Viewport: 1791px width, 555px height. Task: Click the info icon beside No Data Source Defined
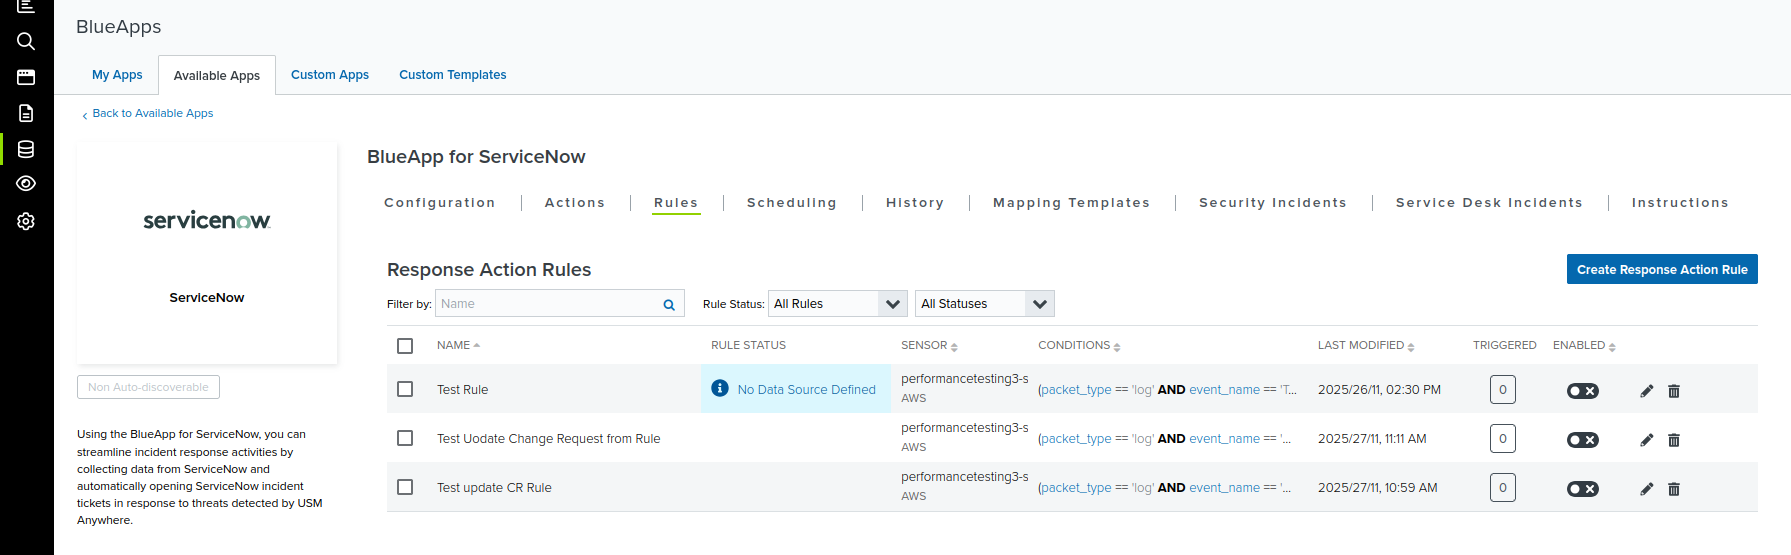tap(720, 388)
